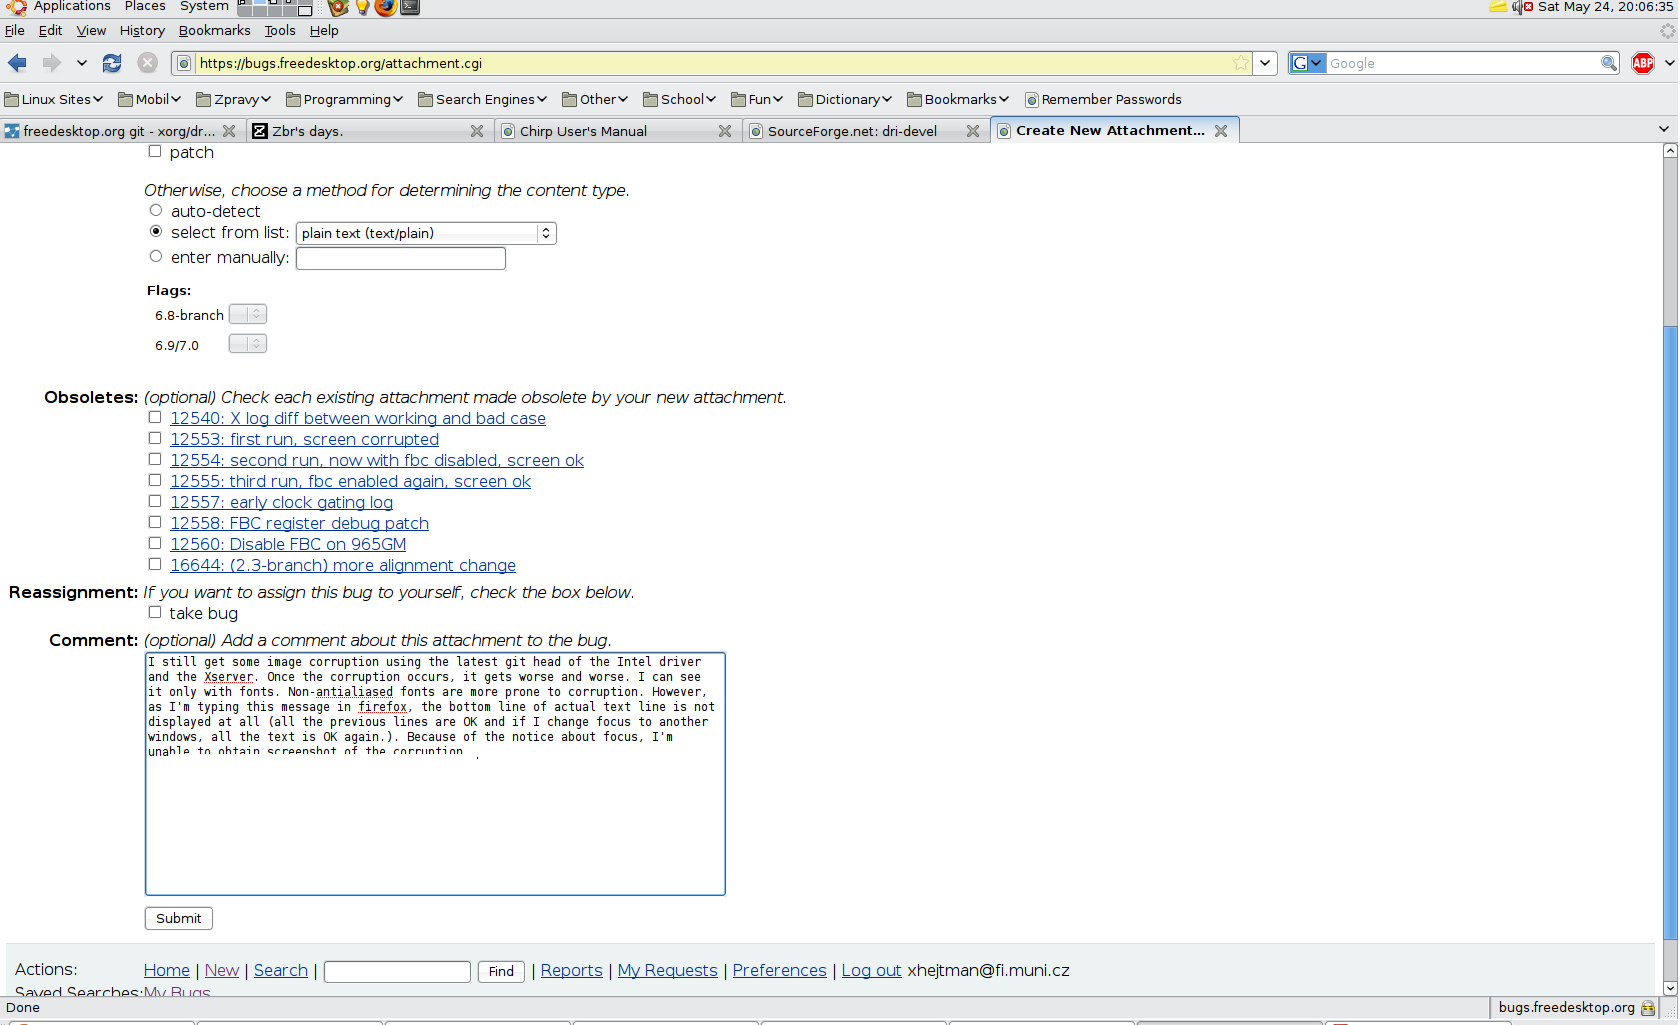1680x1025 pixels.
Task: Open the content type select list dropdown
Action: coord(426,233)
